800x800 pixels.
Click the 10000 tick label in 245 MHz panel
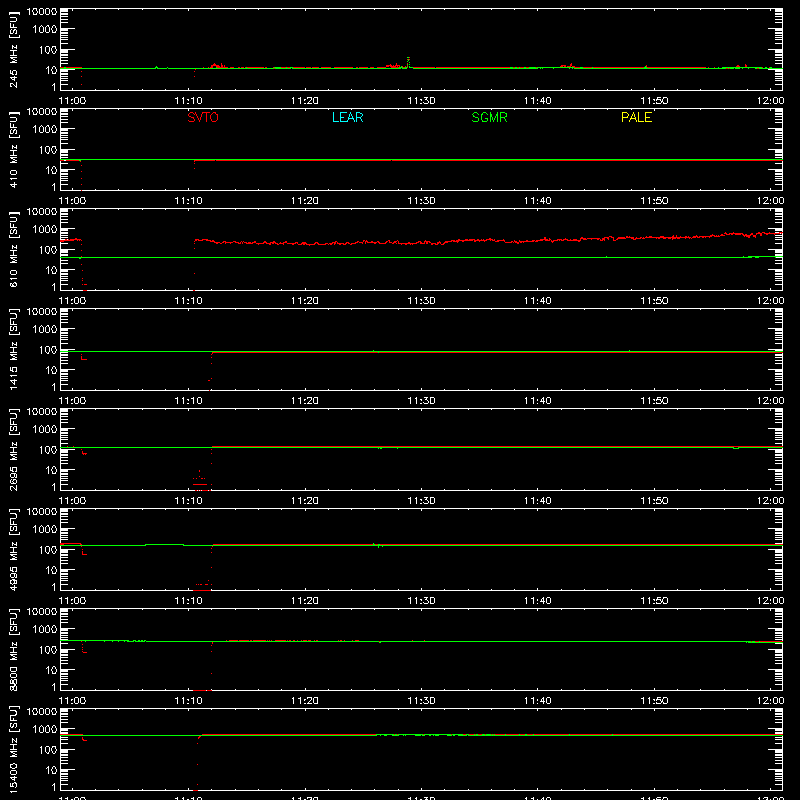point(42,12)
